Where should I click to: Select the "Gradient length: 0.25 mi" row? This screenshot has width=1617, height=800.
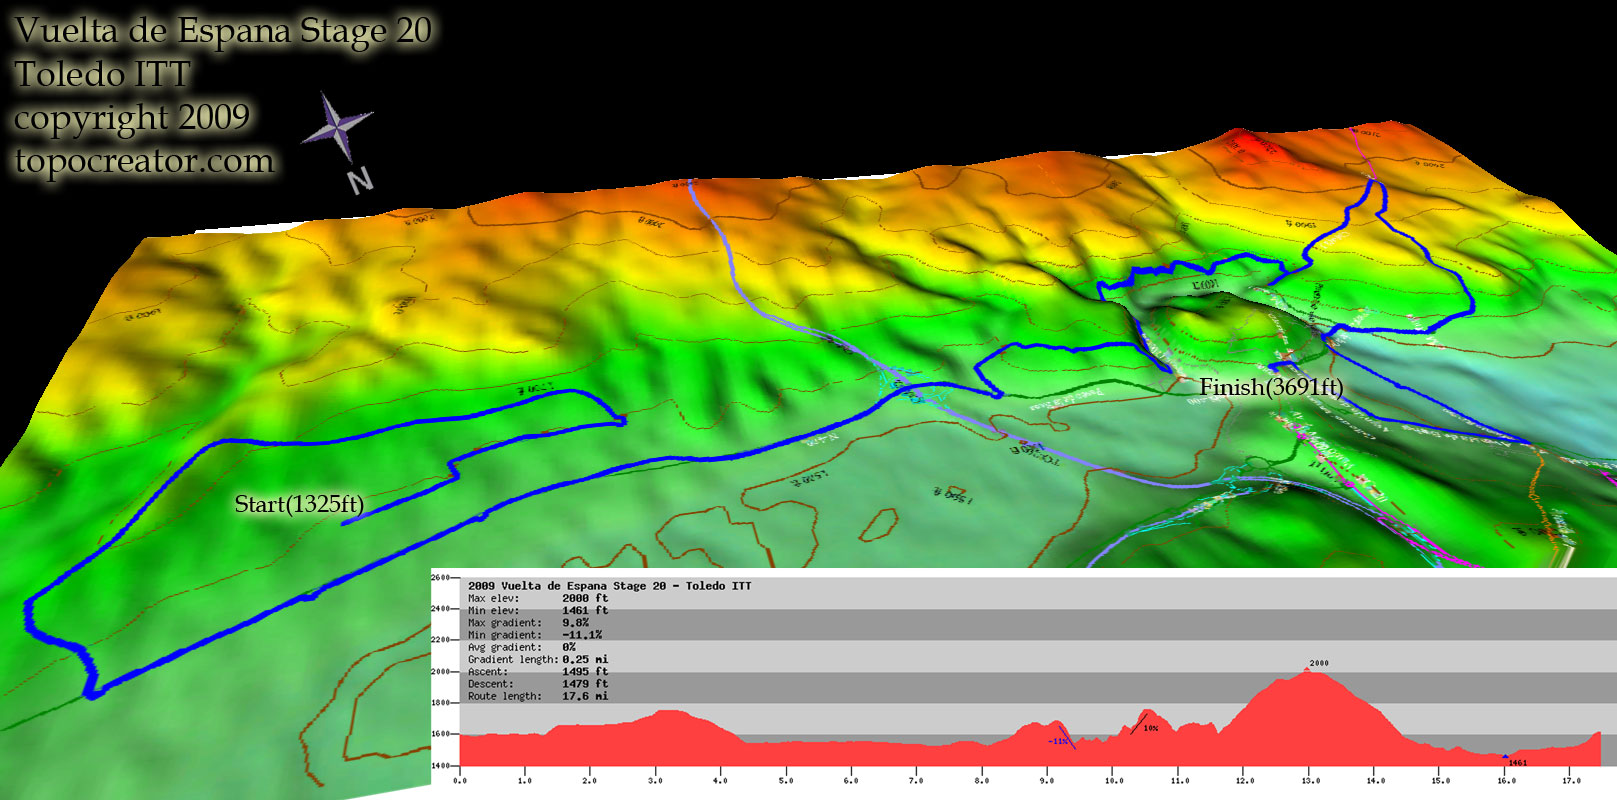(538, 659)
